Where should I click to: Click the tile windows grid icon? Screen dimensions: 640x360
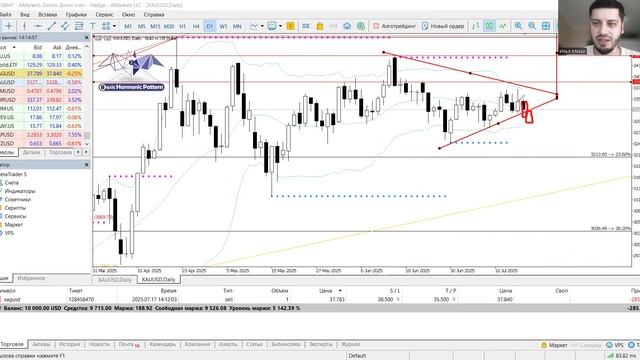click(x=546, y=26)
